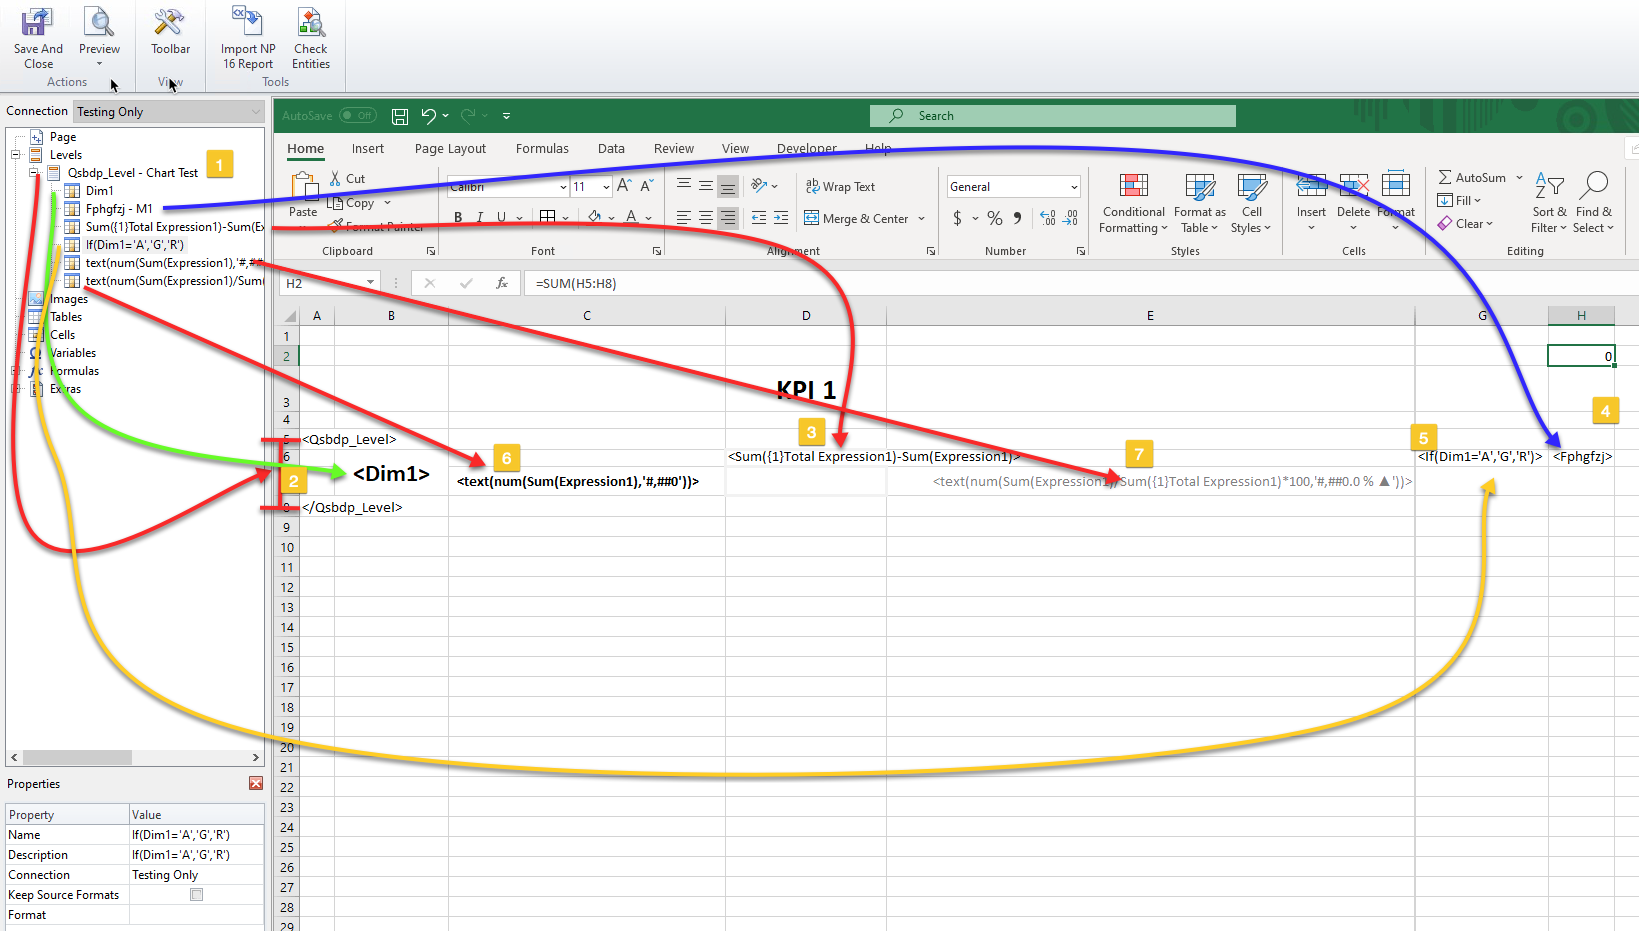The image size is (1639, 931).
Task: Pick the Font Color swatch
Action: [x=632, y=217]
